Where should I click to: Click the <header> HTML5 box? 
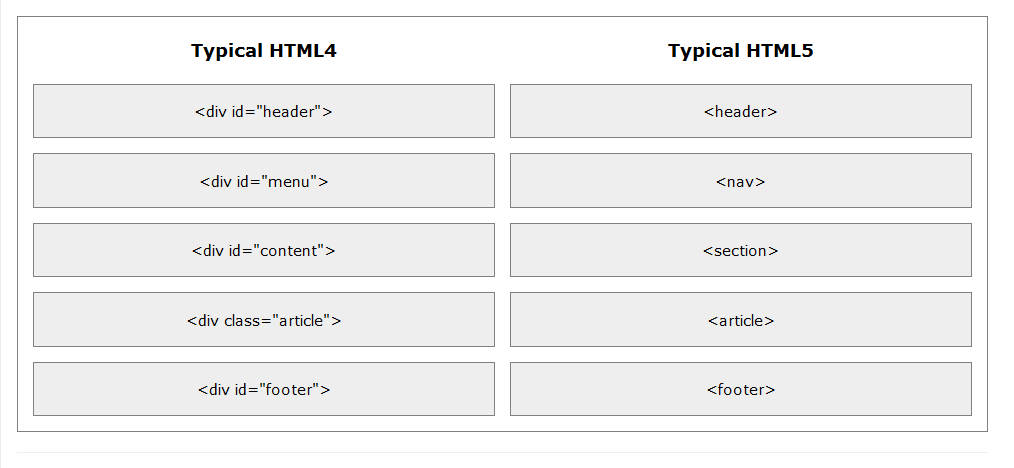tap(740, 111)
